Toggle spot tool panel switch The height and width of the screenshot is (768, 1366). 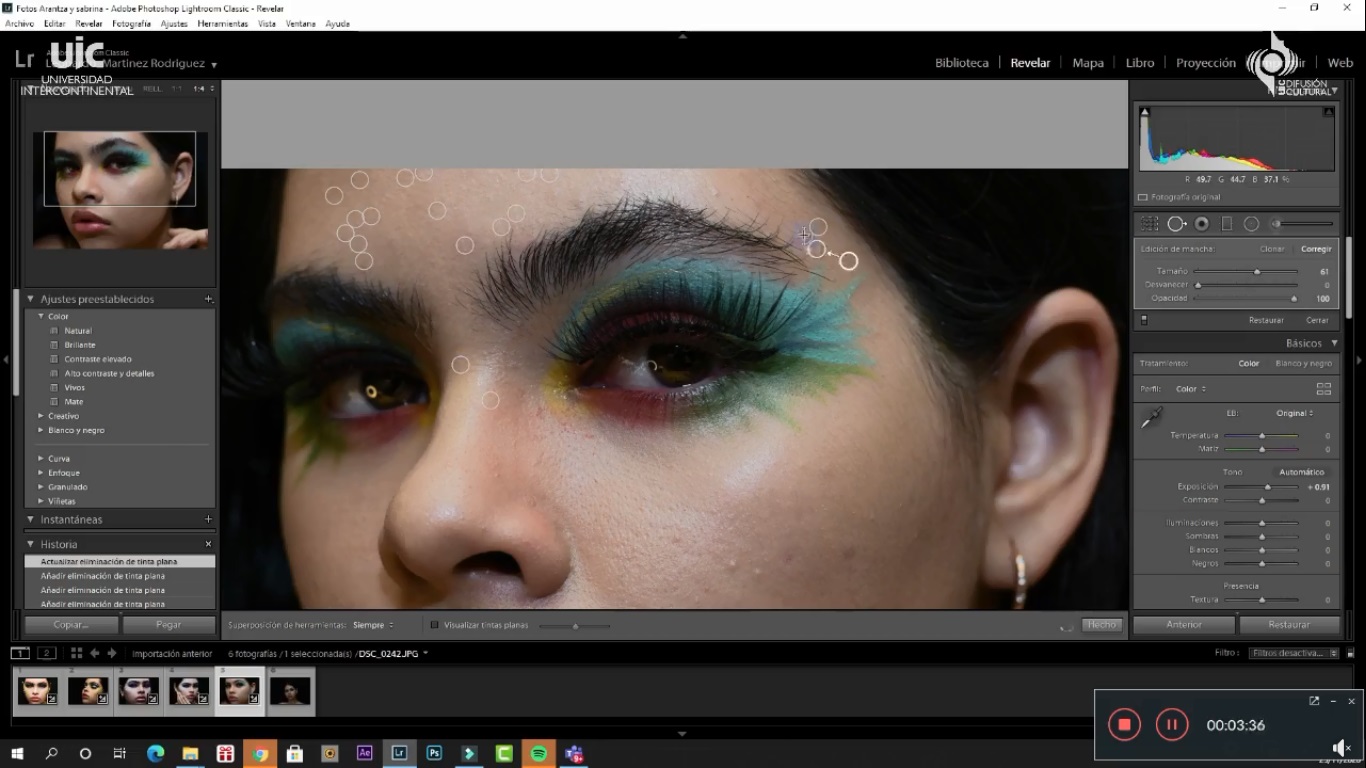coord(1144,320)
